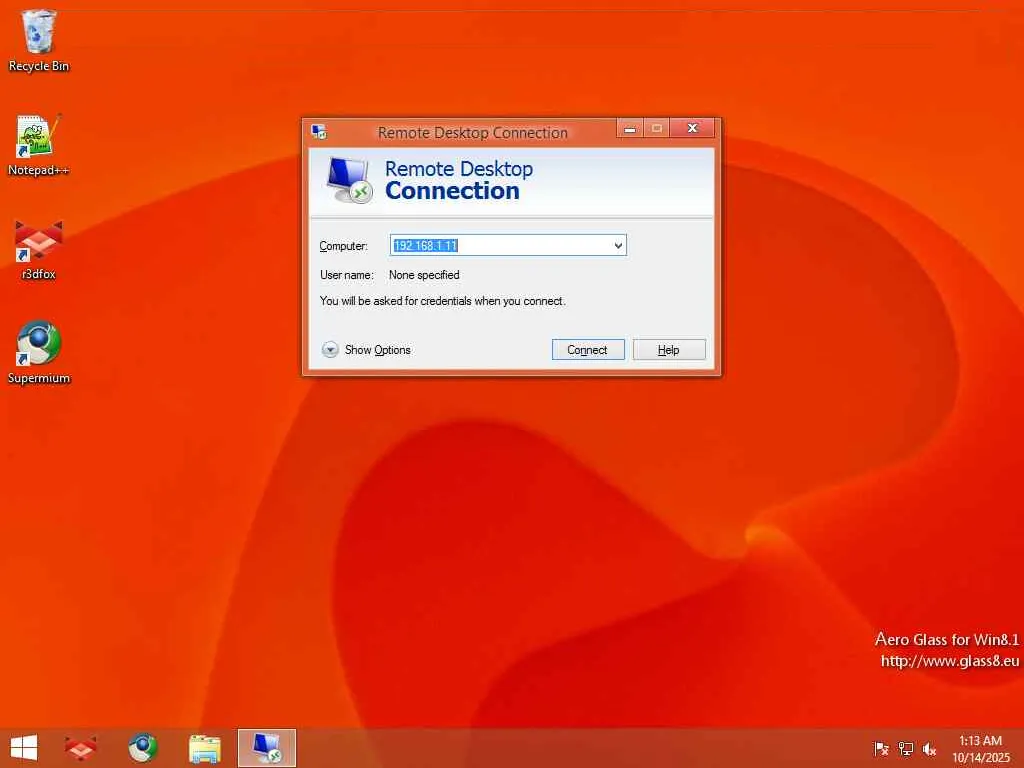Click the 'Computer:' label

(x=344, y=246)
